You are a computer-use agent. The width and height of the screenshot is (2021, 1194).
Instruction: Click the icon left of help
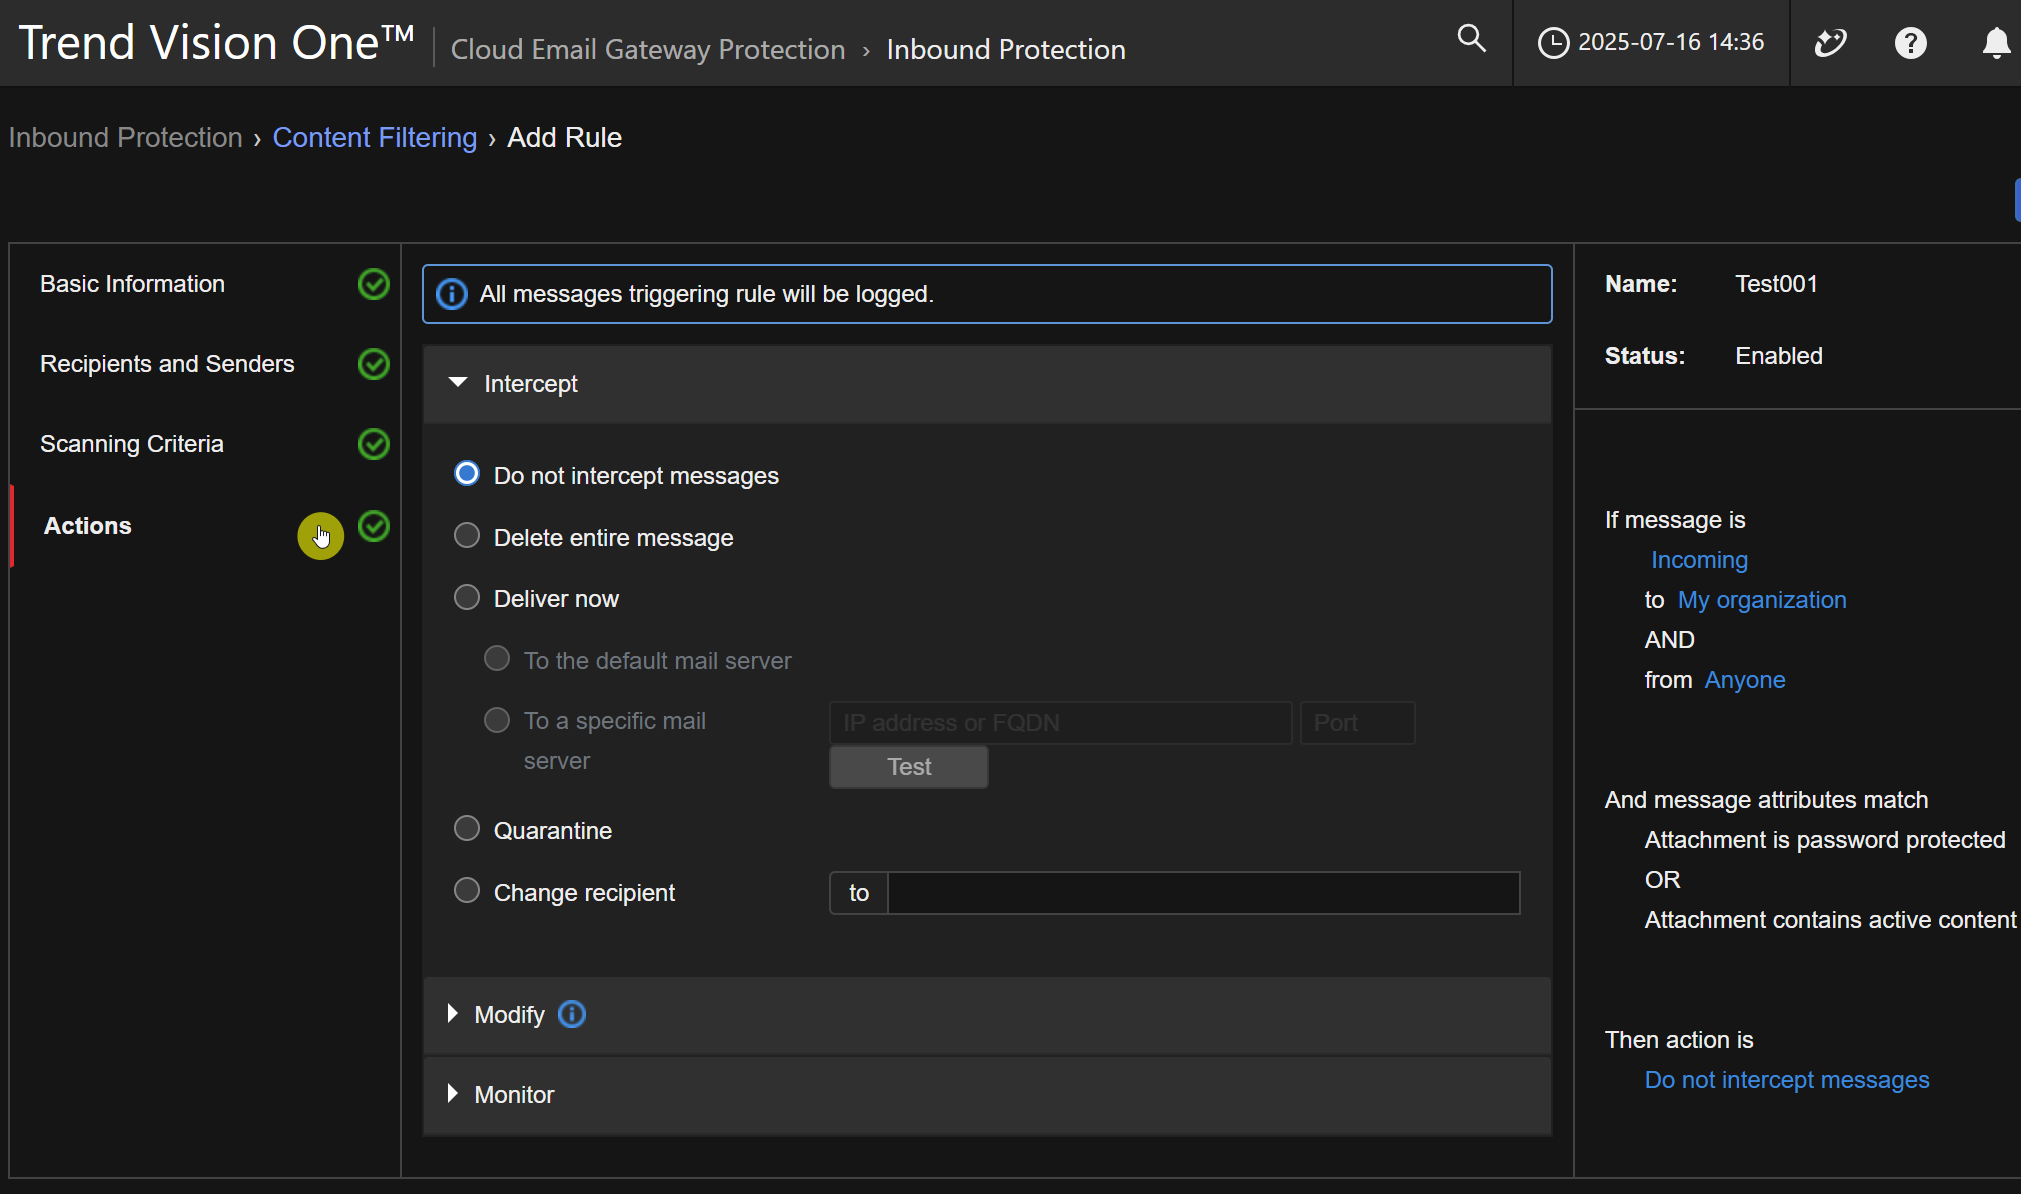pyautogui.click(x=1830, y=43)
